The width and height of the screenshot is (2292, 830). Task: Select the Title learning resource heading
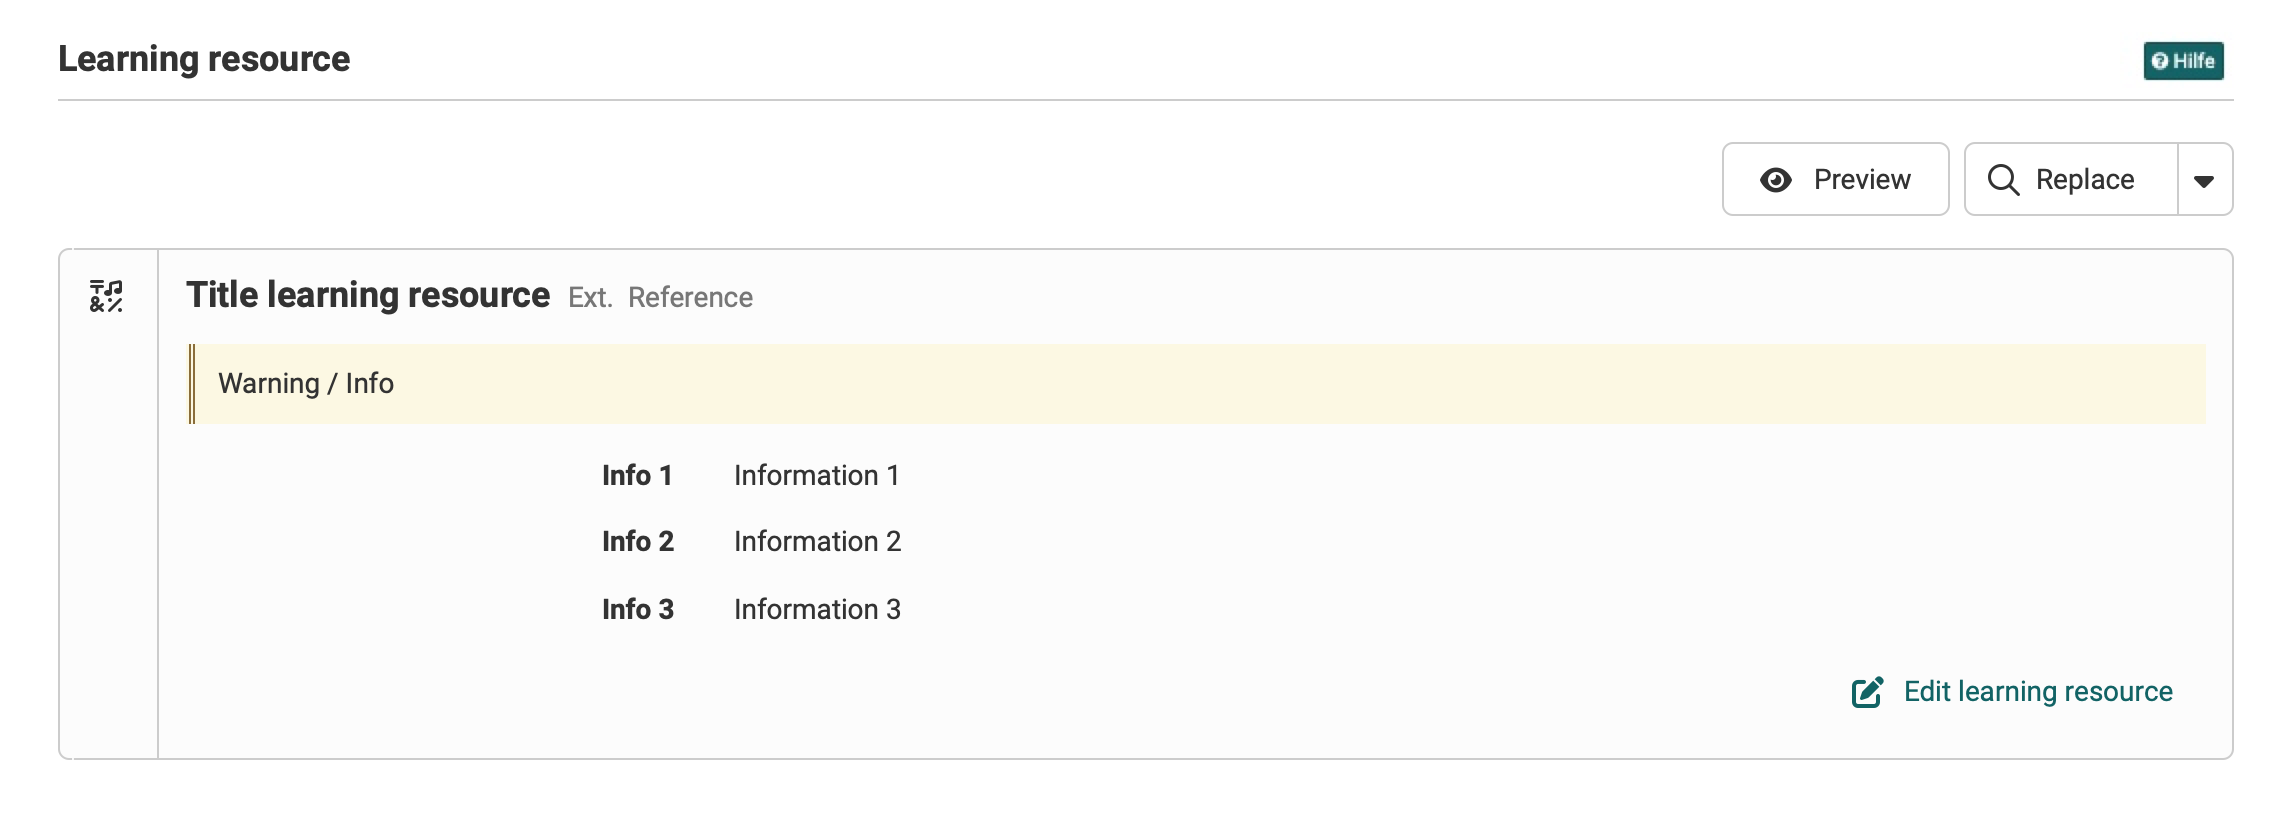pyautogui.click(x=367, y=294)
